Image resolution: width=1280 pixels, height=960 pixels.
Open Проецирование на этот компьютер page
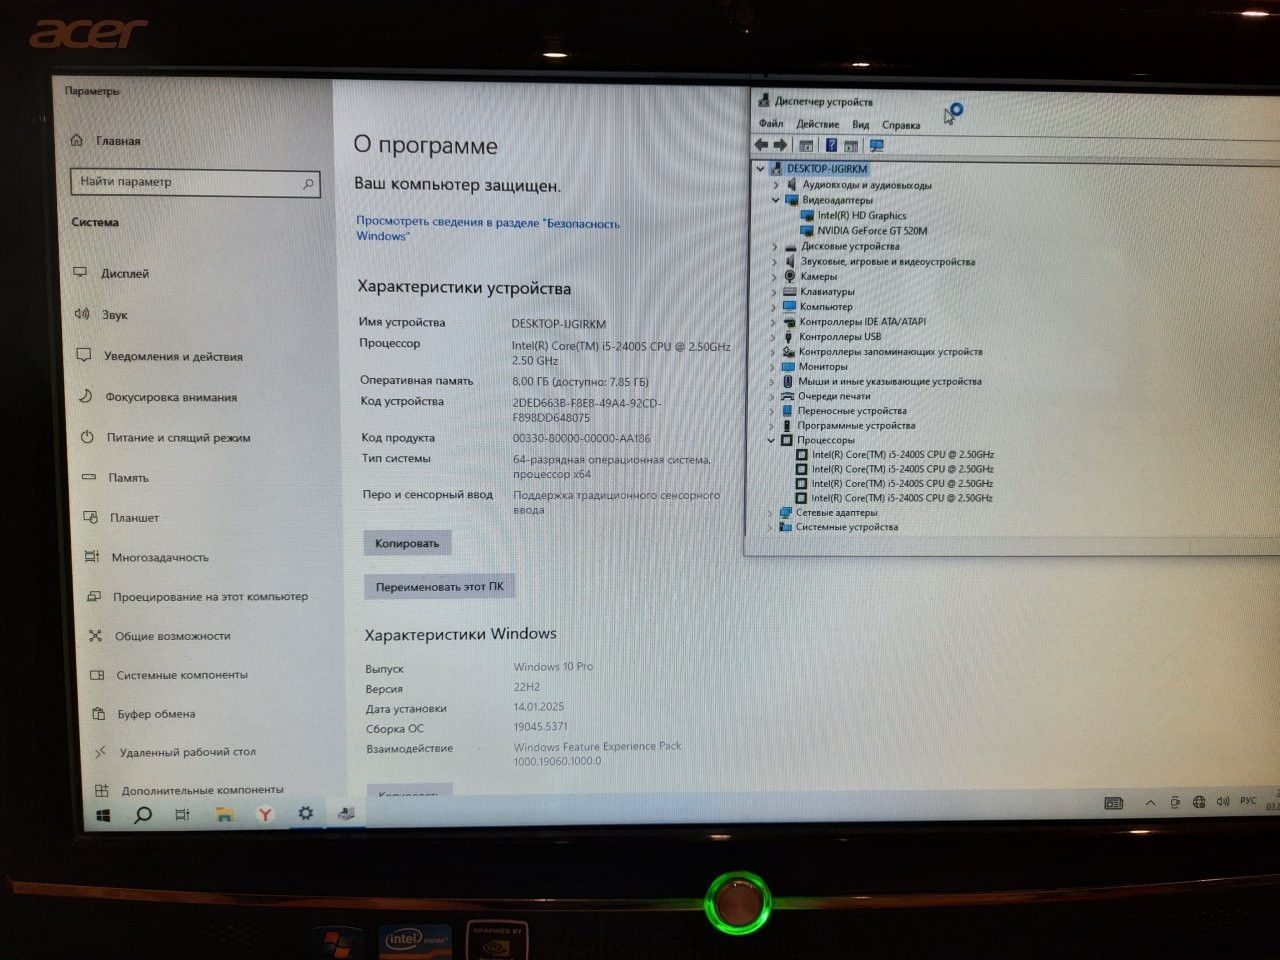210,596
